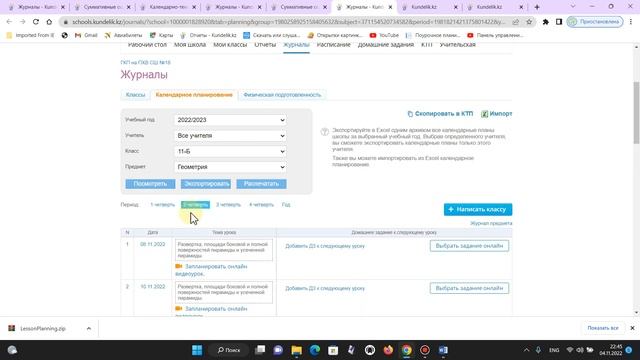
Task: Open Учительская in the navigation
Action: click(458, 45)
